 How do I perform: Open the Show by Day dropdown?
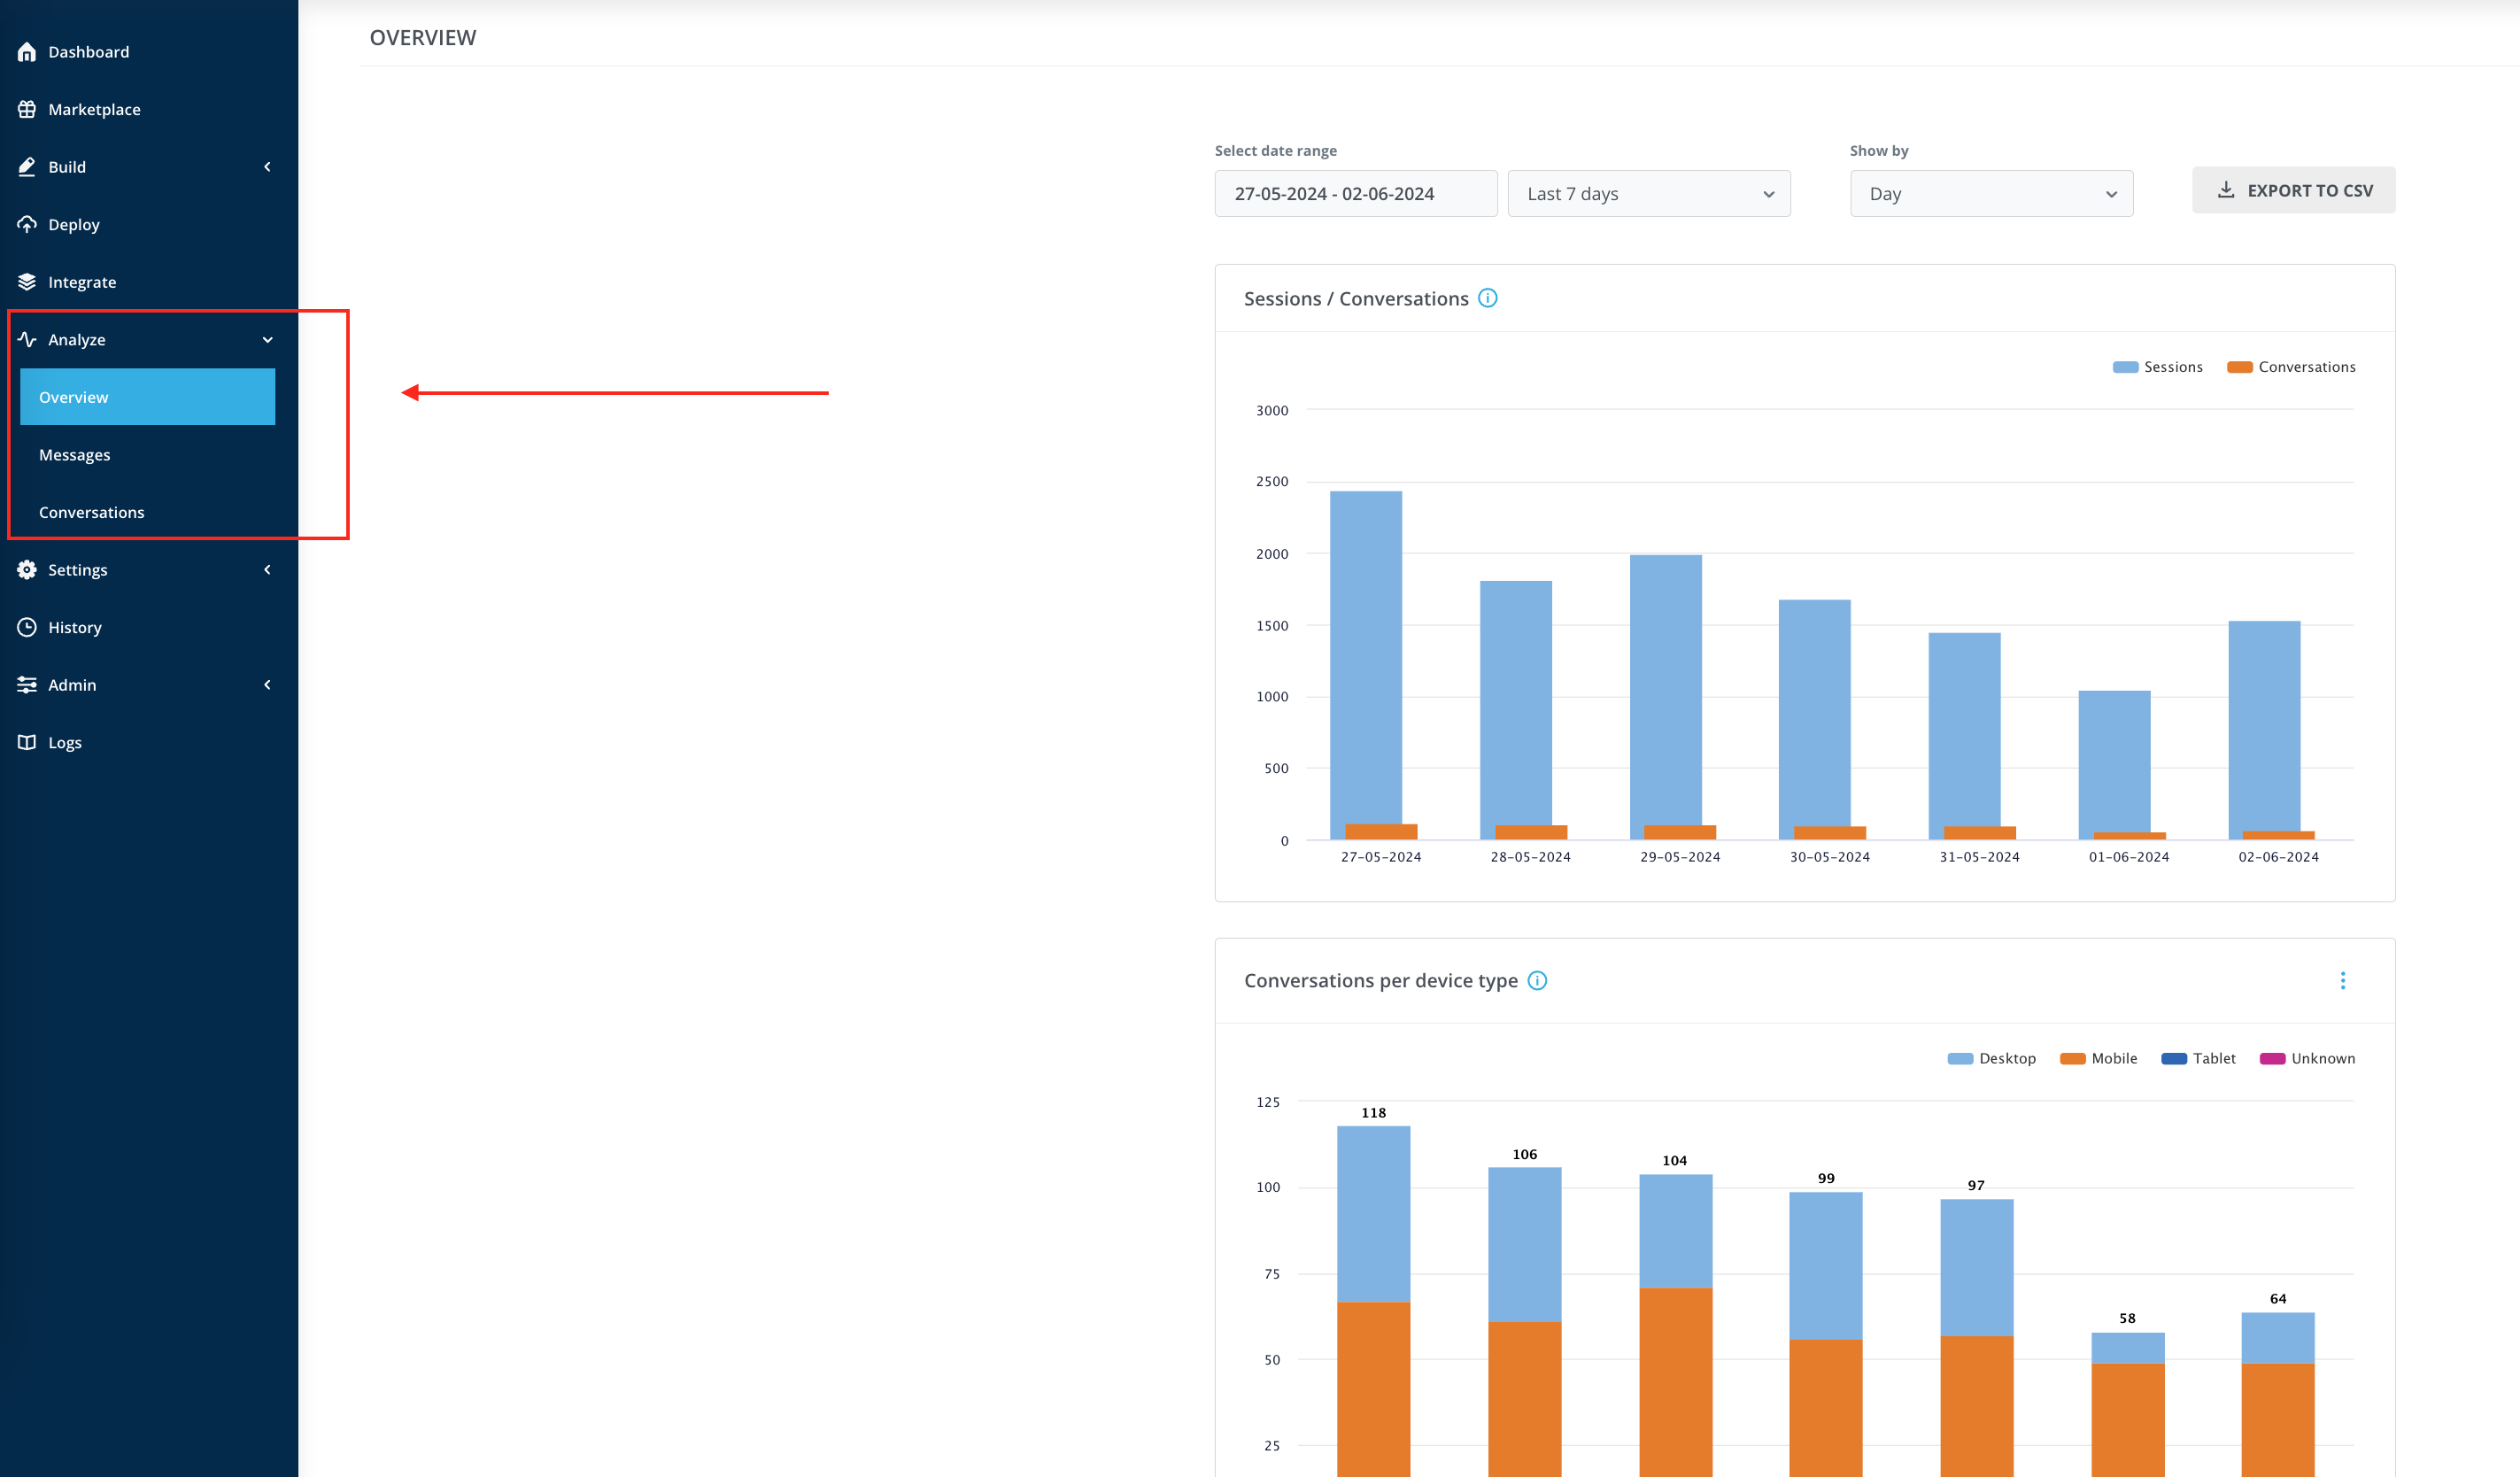pos(1991,193)
